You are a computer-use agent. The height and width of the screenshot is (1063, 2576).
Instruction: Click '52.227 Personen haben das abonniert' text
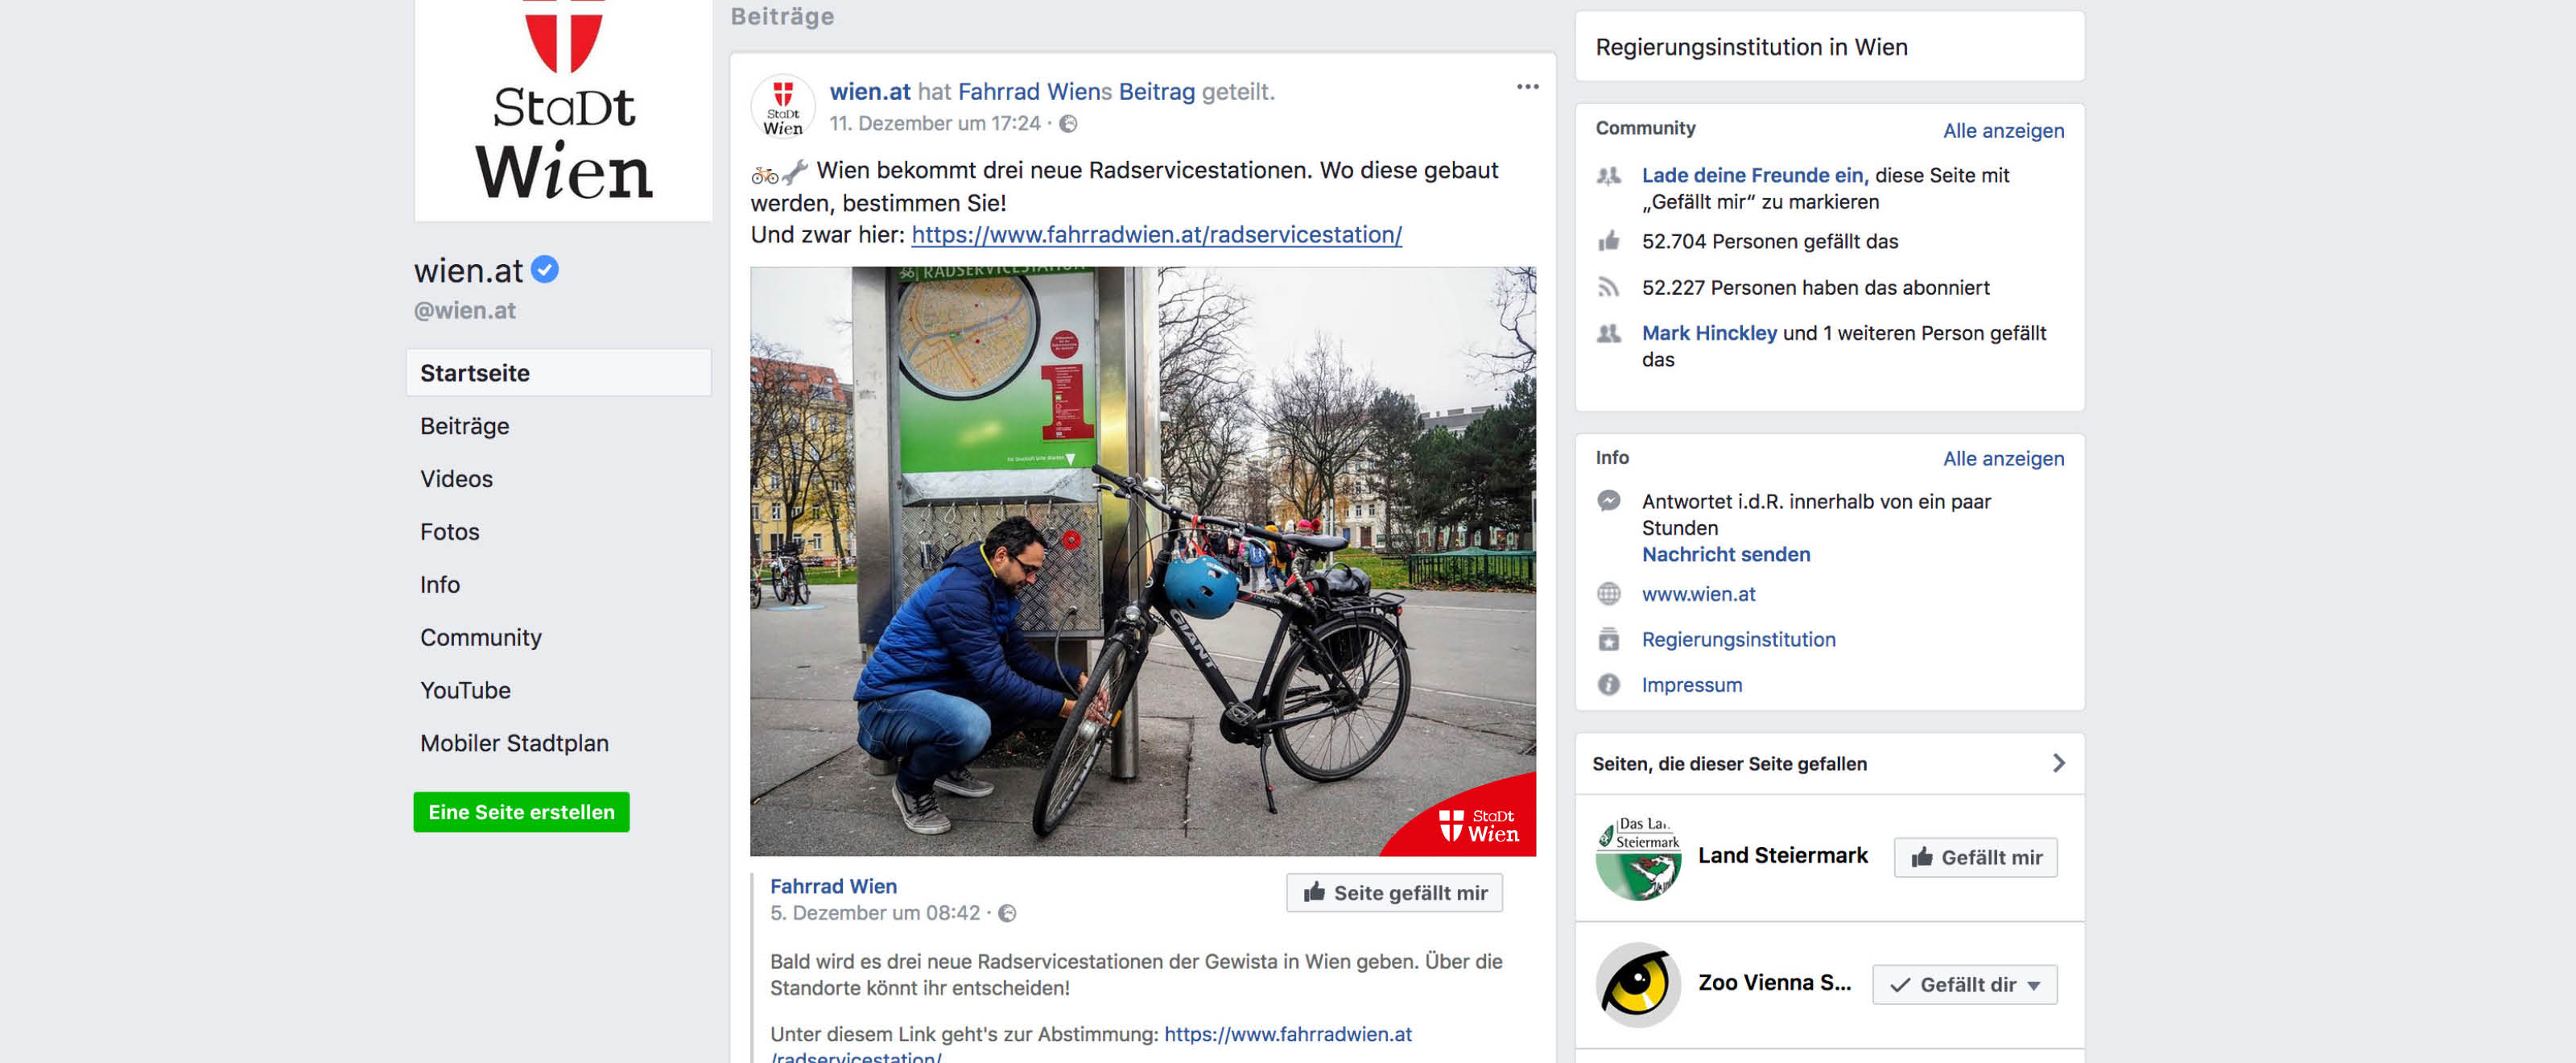pyautogui.click(x=1815, y=288)
